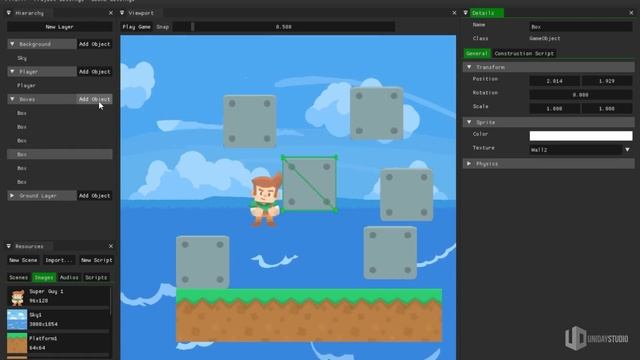Collapse the Viewport panel using its triangle icon
Screen dimensions: 640x360
tap(122, 13)
